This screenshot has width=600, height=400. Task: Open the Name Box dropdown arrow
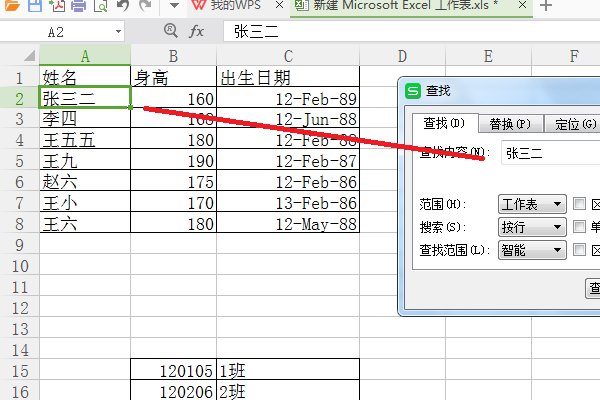click(x=118, y=31)
